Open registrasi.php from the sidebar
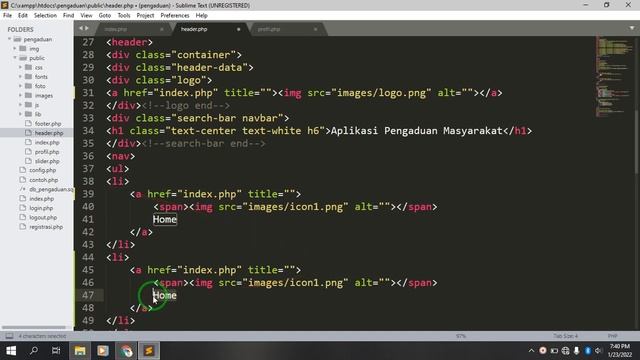The image size is (640, 360). (x=46, y=227)
